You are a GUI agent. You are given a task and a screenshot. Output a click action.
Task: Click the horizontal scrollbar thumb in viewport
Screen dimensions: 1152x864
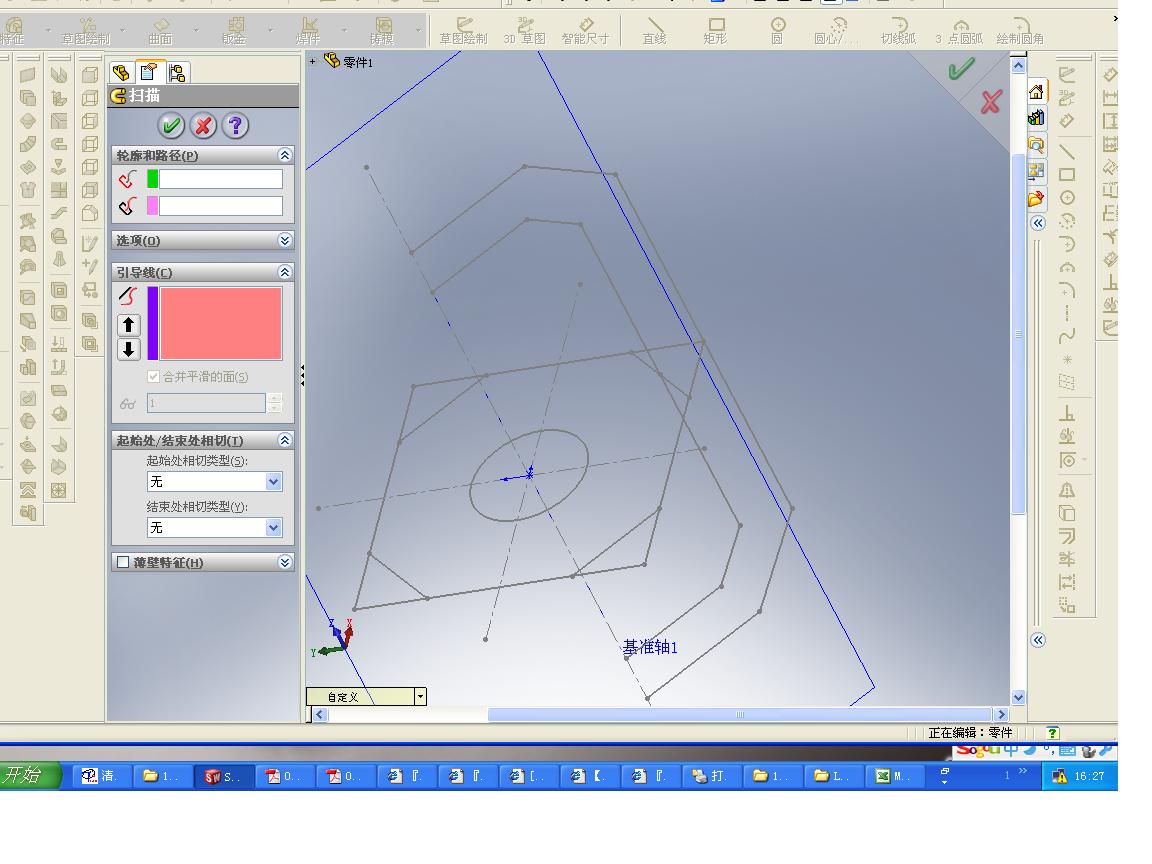pyautogui.click(x=739, y=714)
